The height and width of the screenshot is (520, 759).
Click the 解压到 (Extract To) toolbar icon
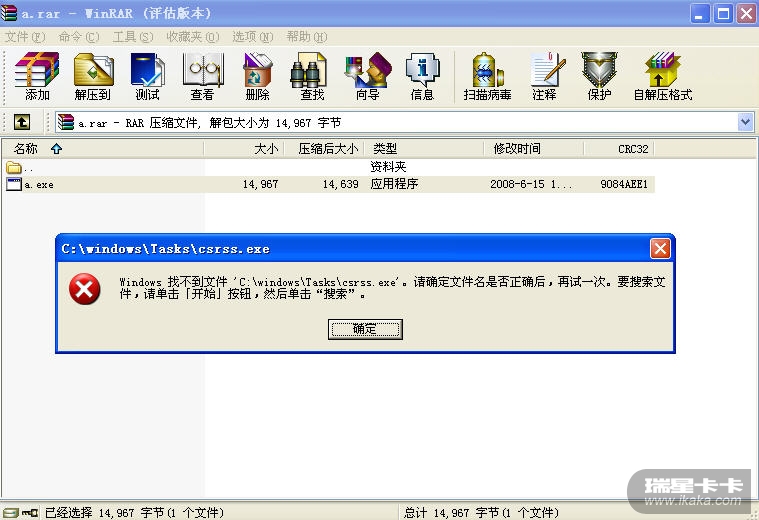tap(93, 76)
